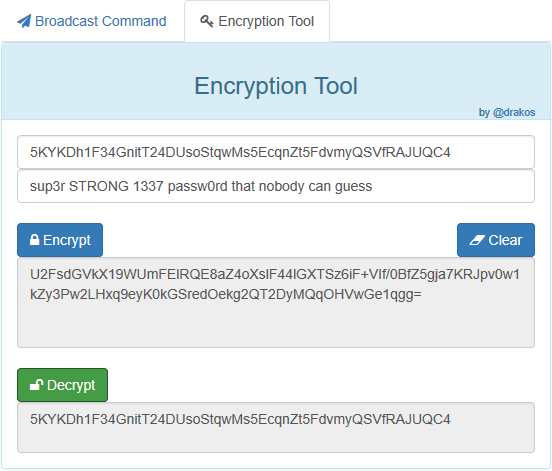Click the key icon on the Encryption Tool tab
The image size is (552, 471).
207,21
